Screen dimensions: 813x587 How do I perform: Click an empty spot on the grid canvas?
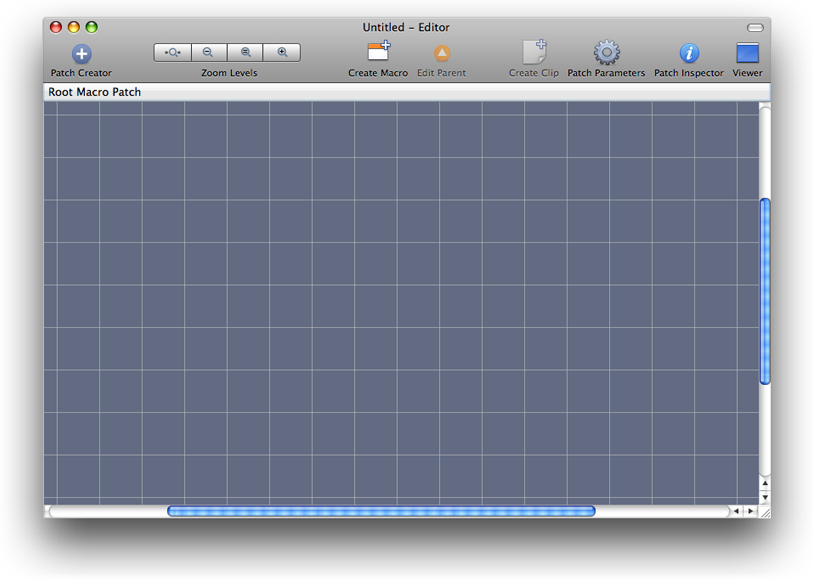tap(400, 300)
